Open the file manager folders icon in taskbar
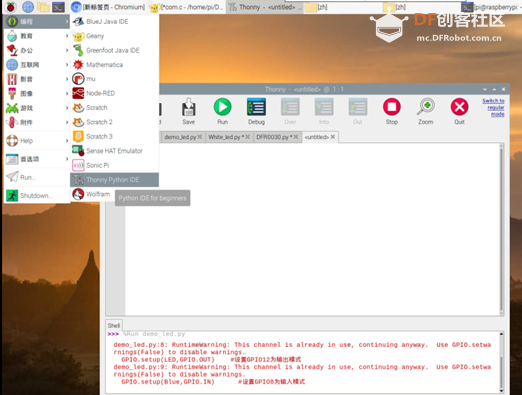 click(43, 7)
